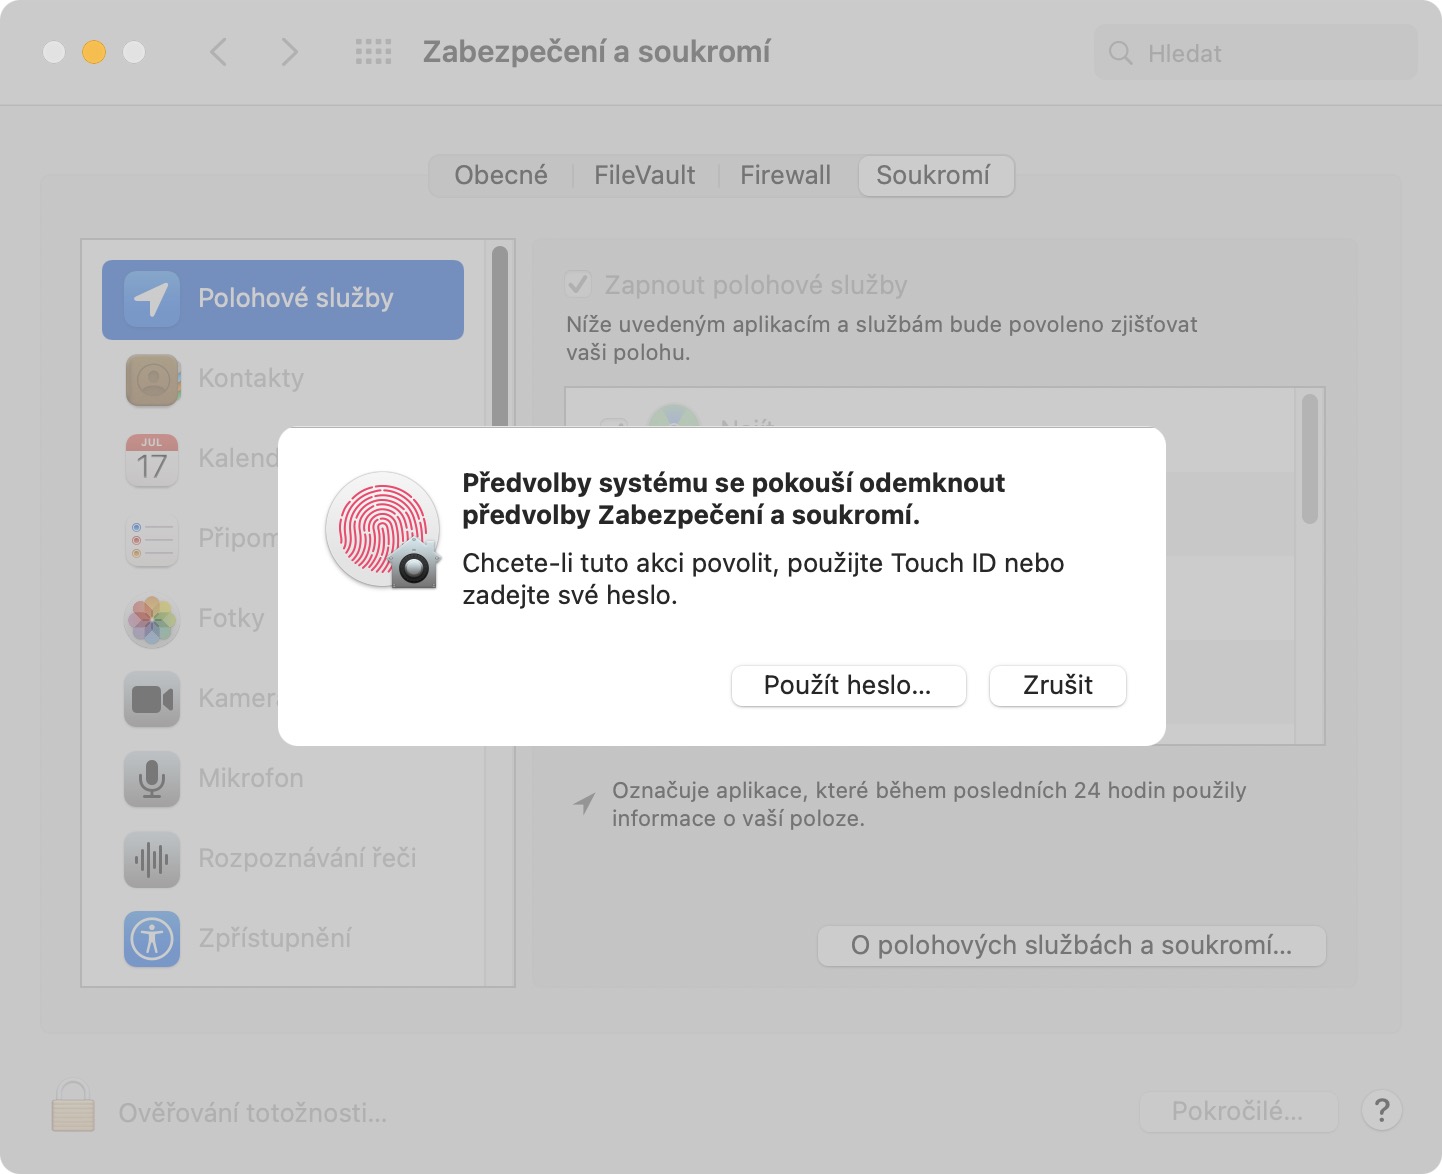Click the Mikrofon microphone icon
This screenshot has height=1174, width=1442.
pyautogui.click(x=152, y=779)
